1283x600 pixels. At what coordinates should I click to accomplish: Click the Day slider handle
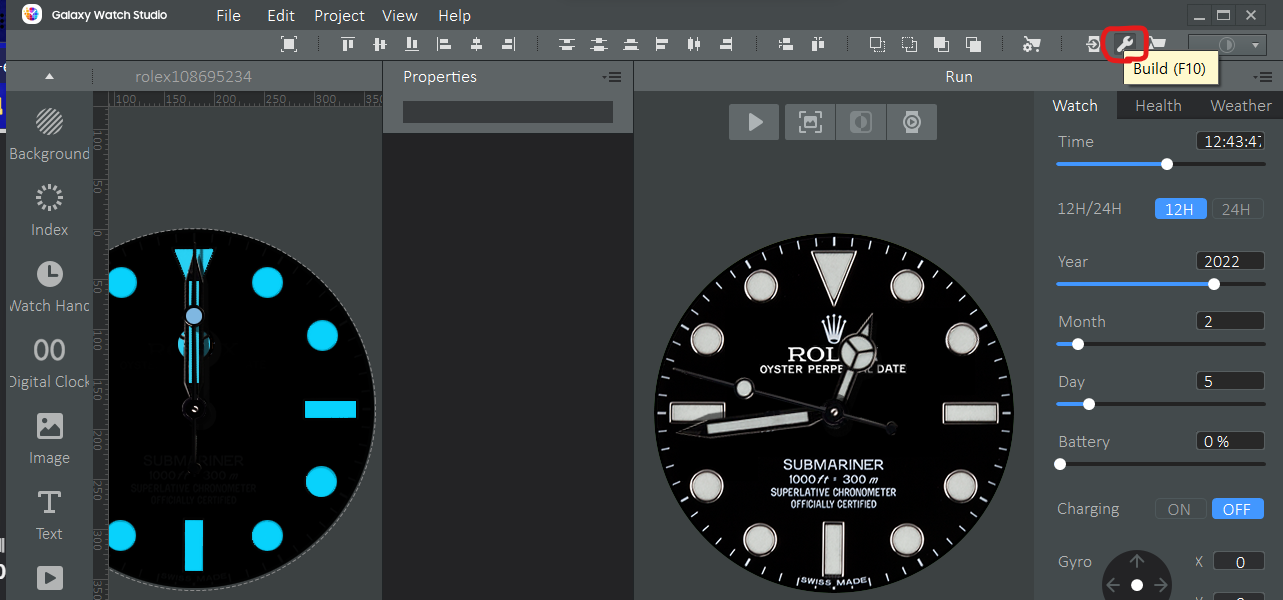1089,404
